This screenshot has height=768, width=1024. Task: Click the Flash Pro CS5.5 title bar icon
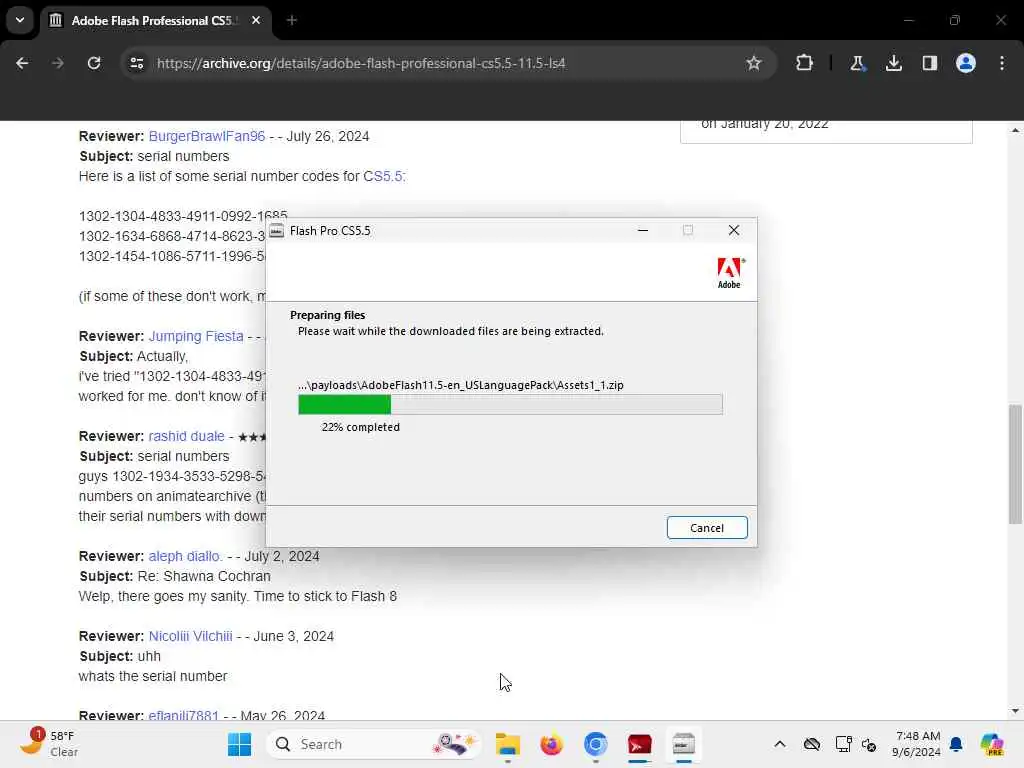click(x=277, y=231)
